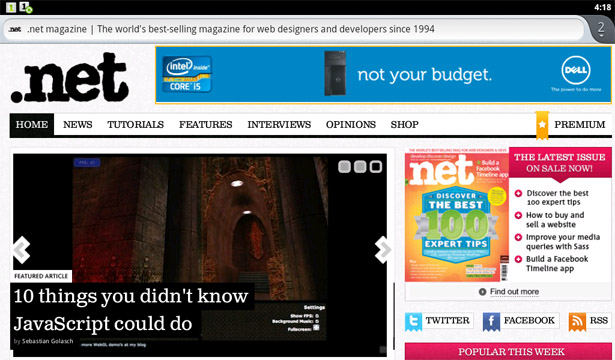This screenshot has width=615, height=360.
Task: Click the .net magazine logo
Action: click(70, 78)
